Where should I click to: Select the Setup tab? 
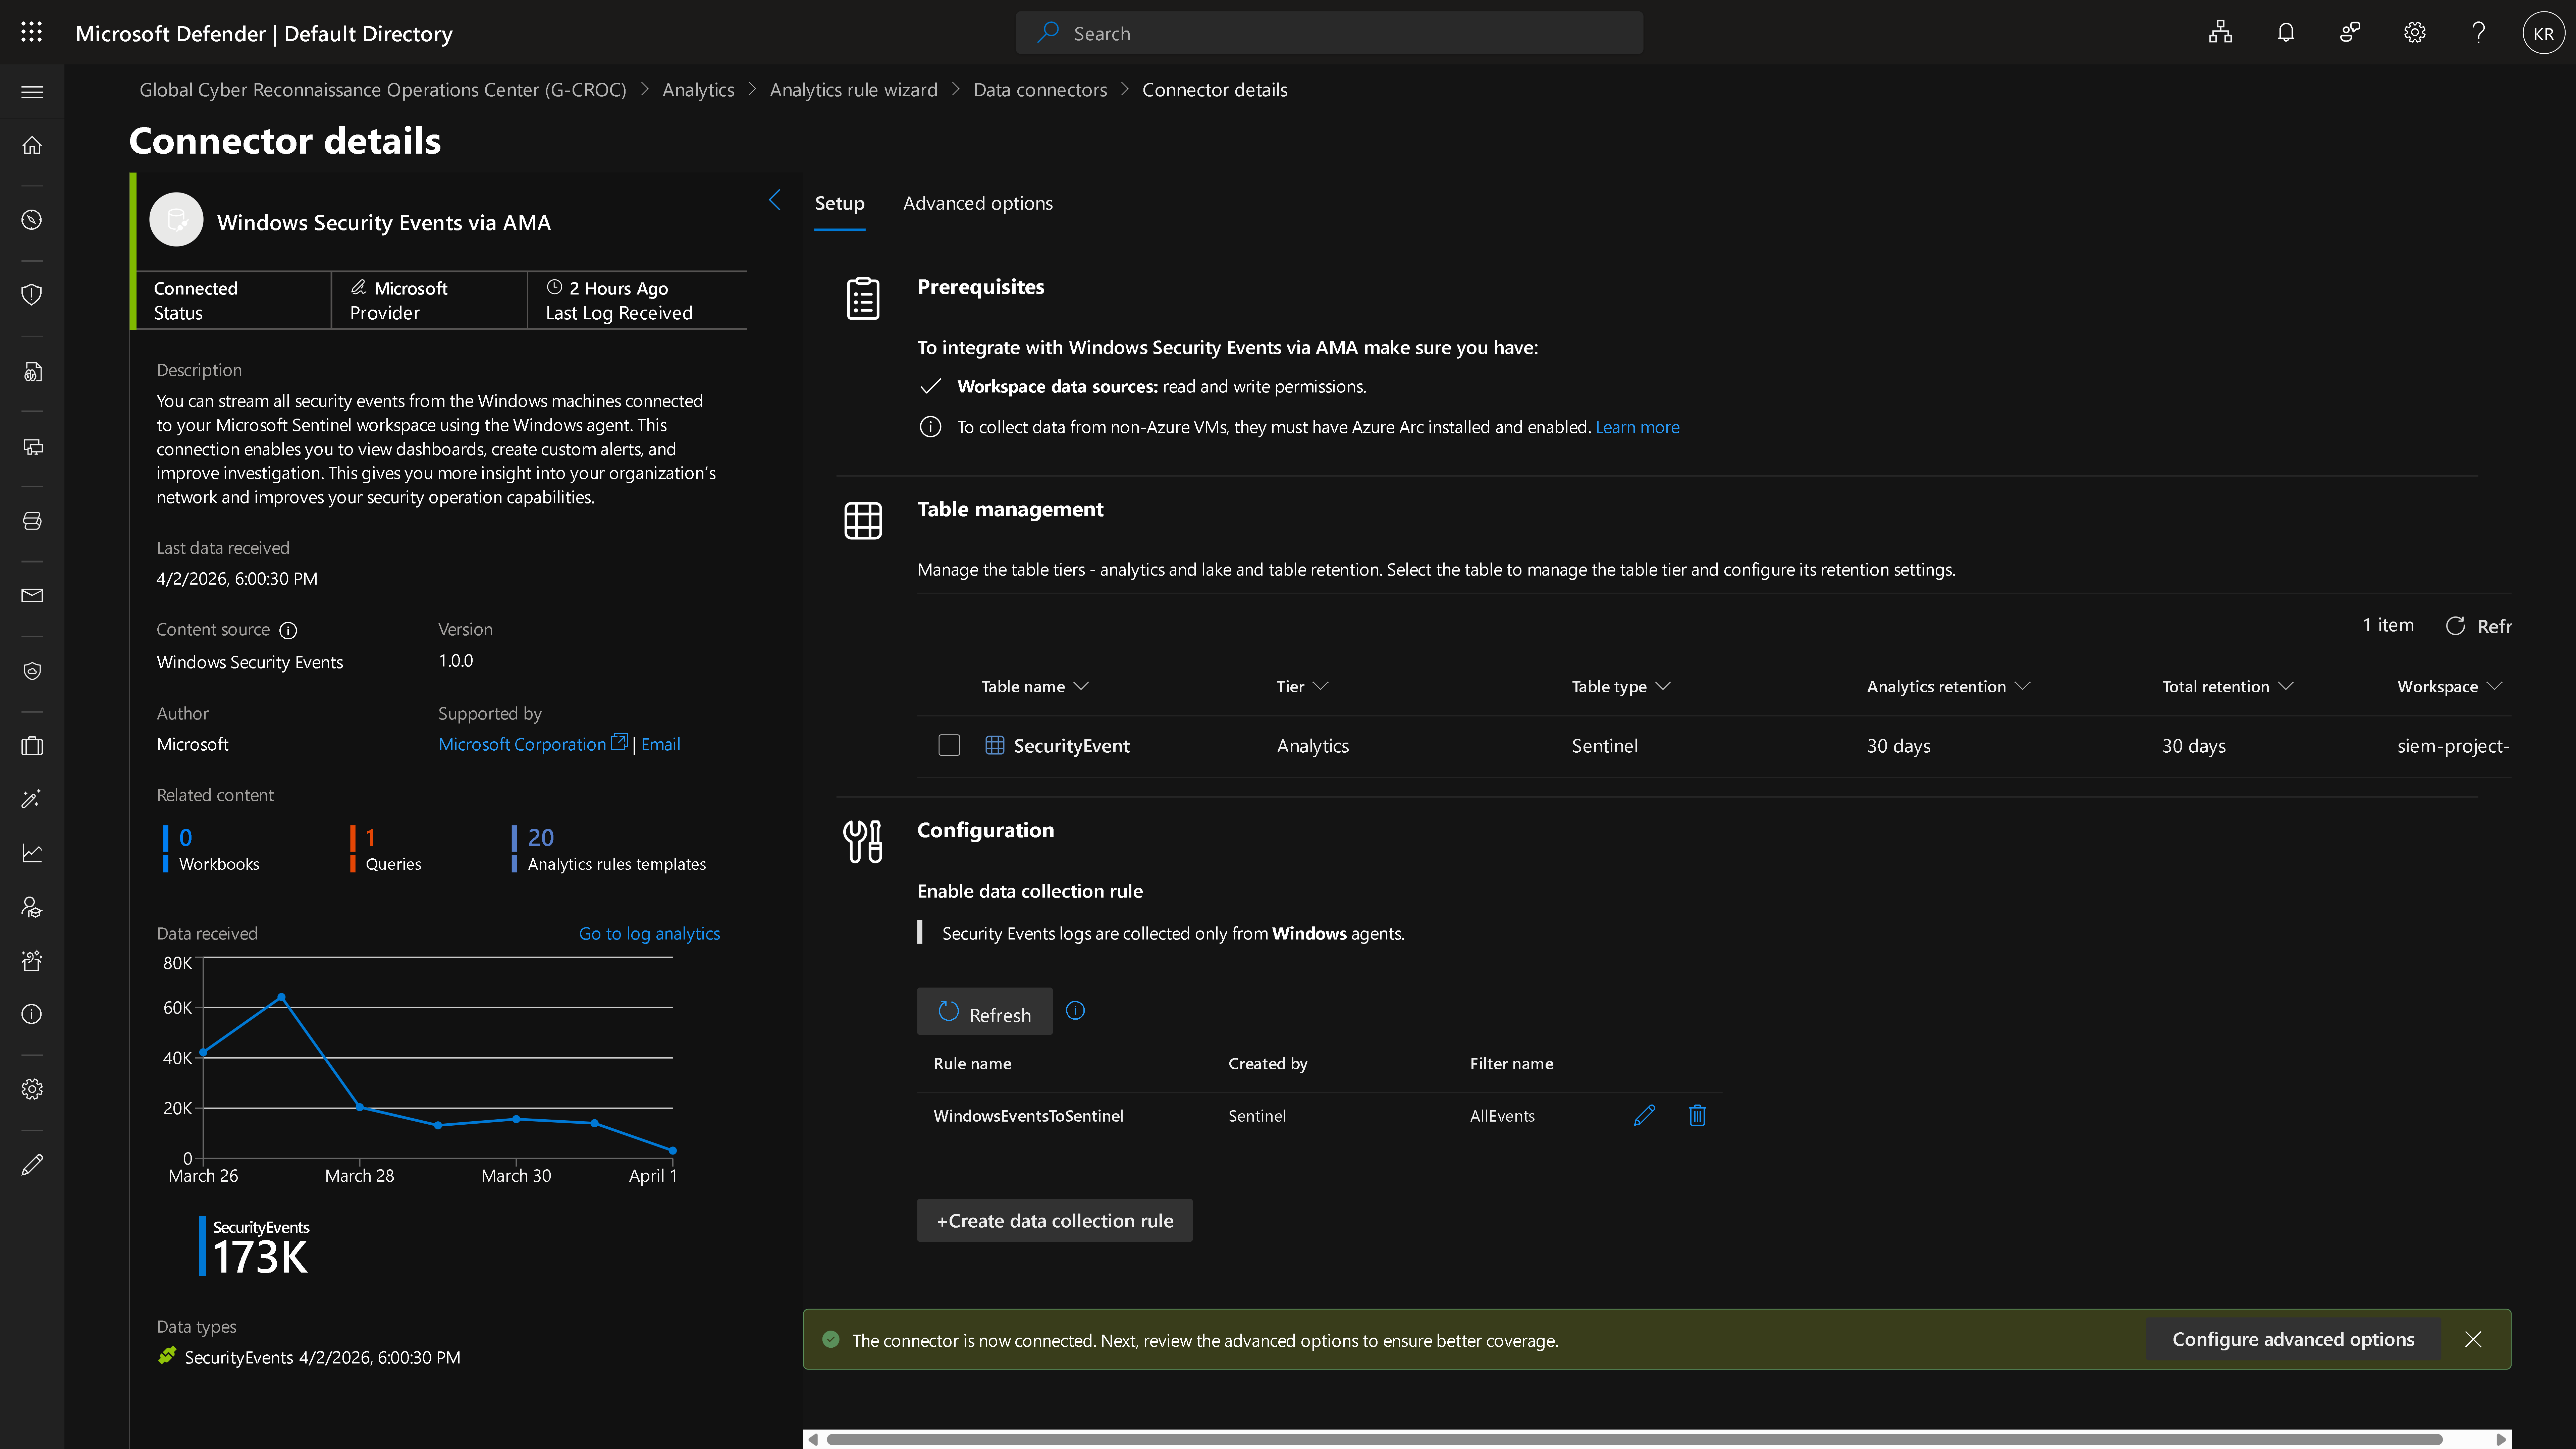(839, 203)
